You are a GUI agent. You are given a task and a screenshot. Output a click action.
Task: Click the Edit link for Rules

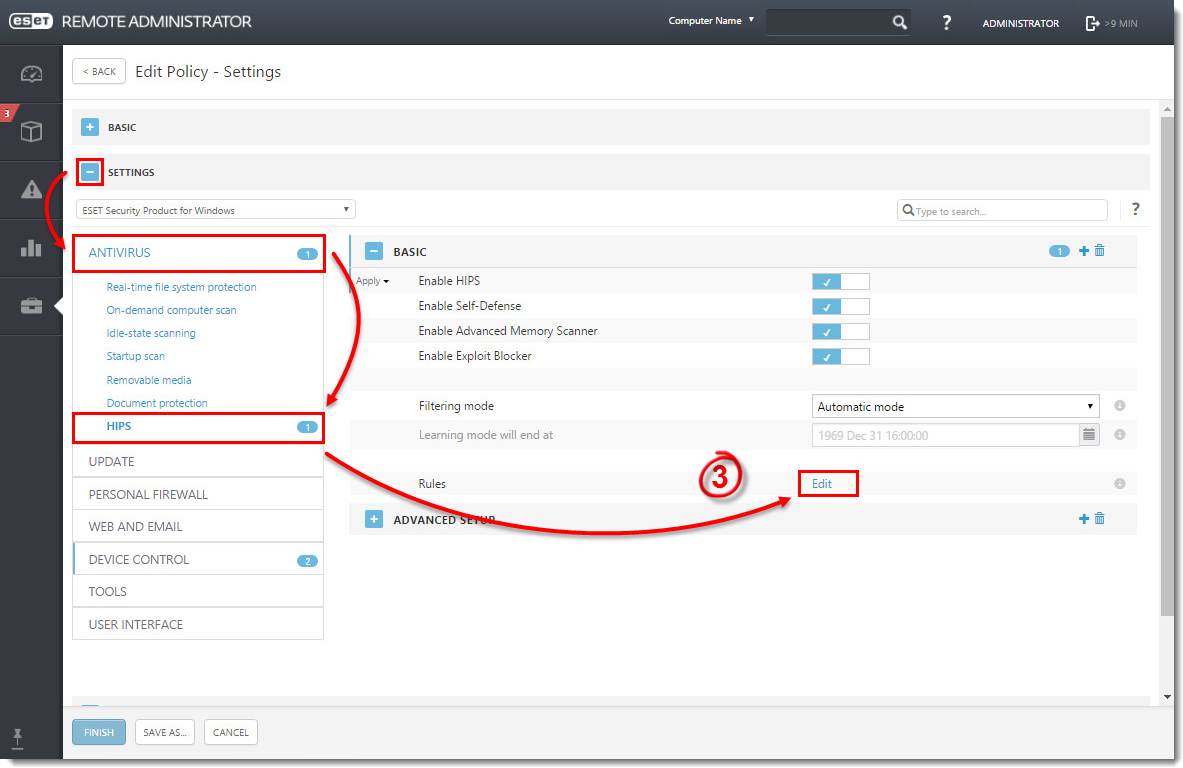[822, 484]
